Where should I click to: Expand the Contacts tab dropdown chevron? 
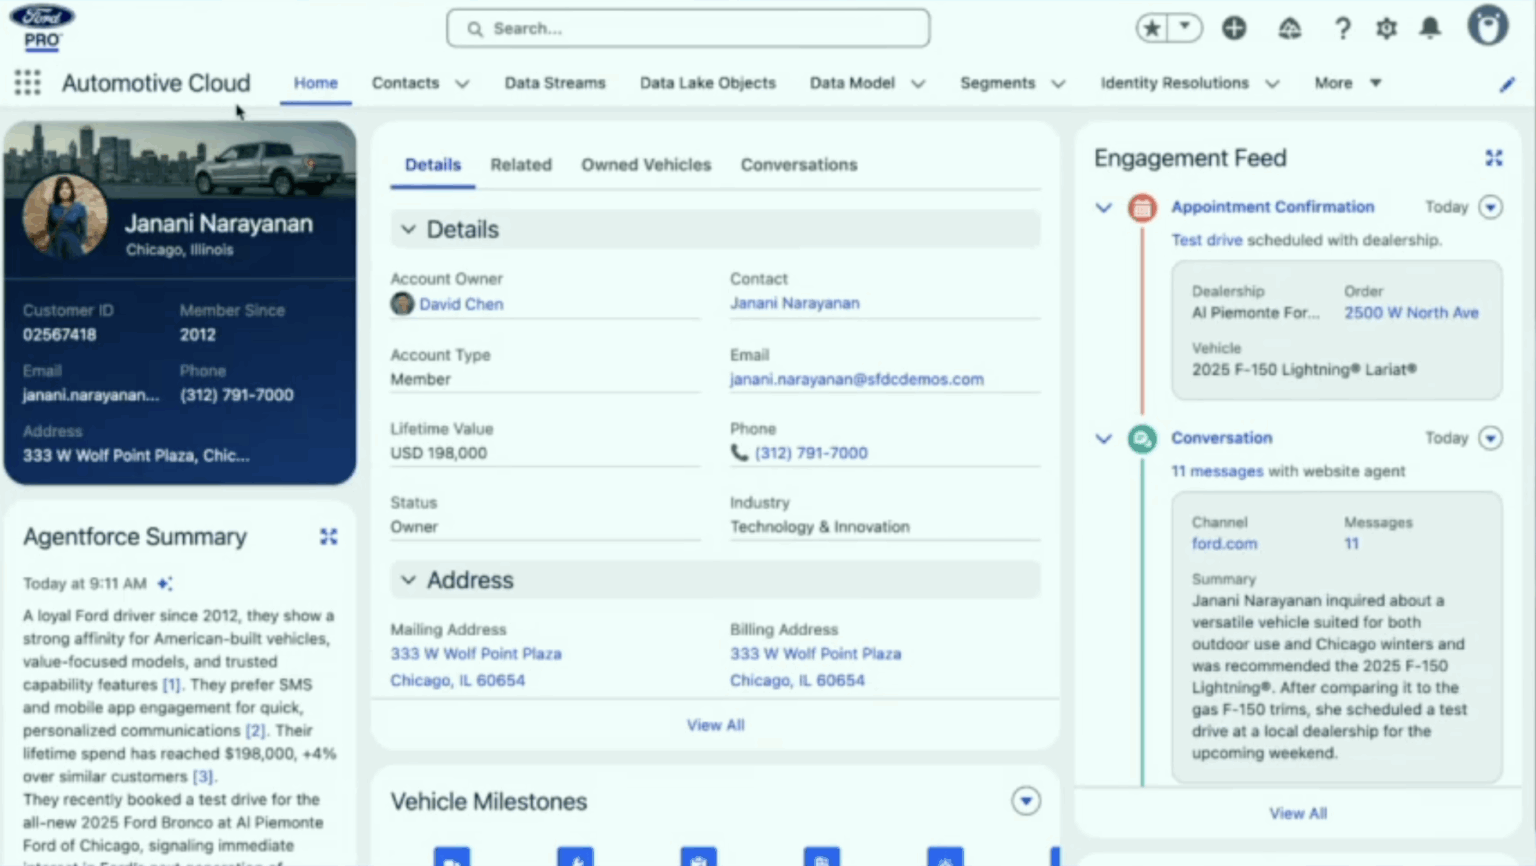(462, 84)
